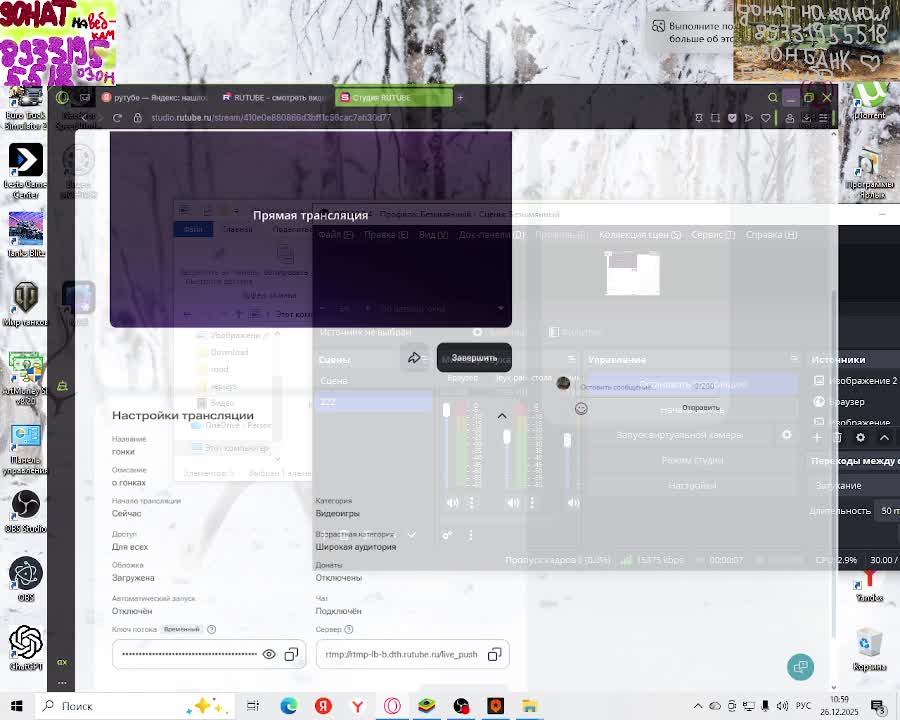Open Браузер channel three-dot menu in mixer
The image size is (900, 720).
tap(472, 503)
